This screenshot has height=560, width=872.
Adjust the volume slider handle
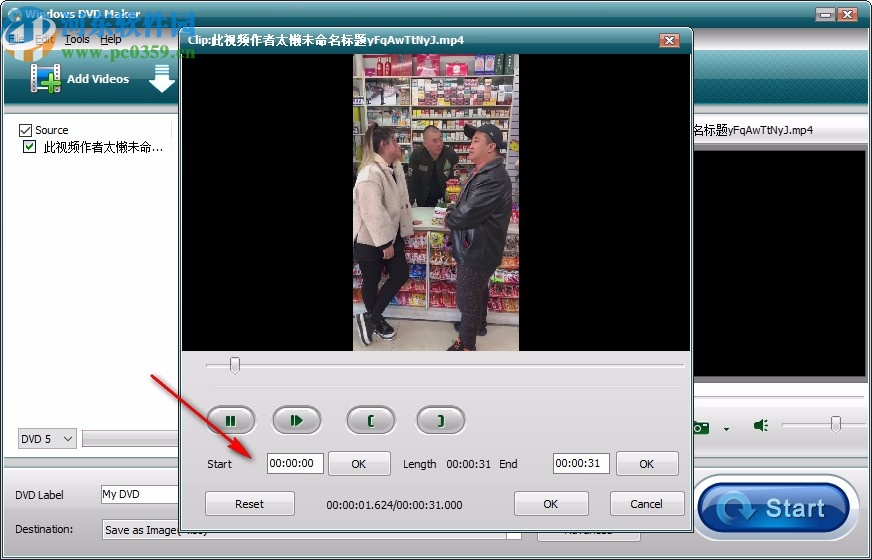835,424
